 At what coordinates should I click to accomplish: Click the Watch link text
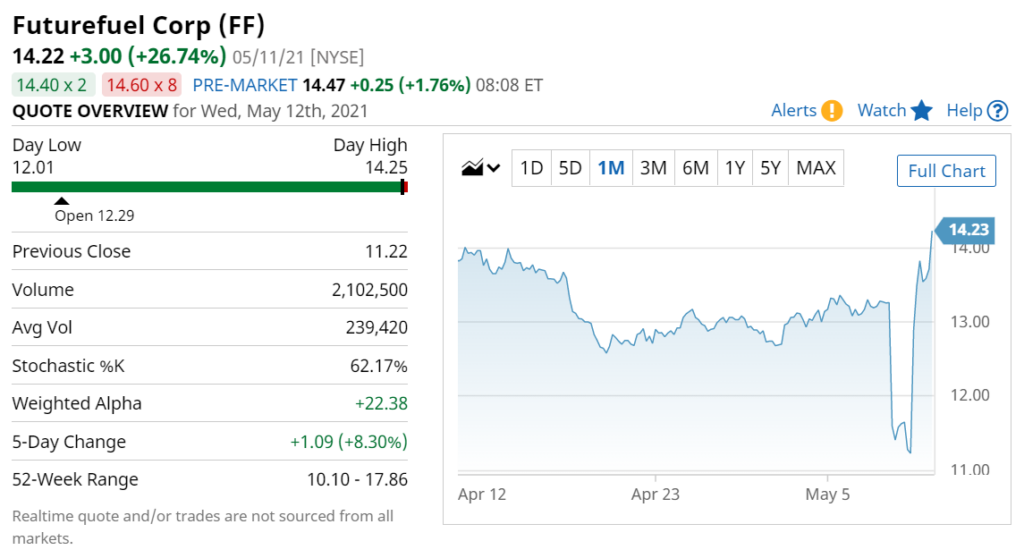(882, 110)
